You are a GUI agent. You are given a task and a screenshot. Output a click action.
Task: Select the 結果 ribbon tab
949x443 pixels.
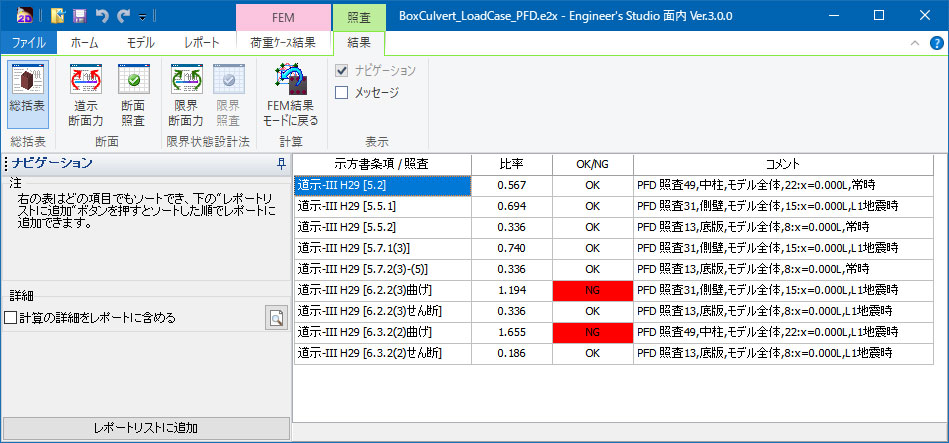coord(358,43)
